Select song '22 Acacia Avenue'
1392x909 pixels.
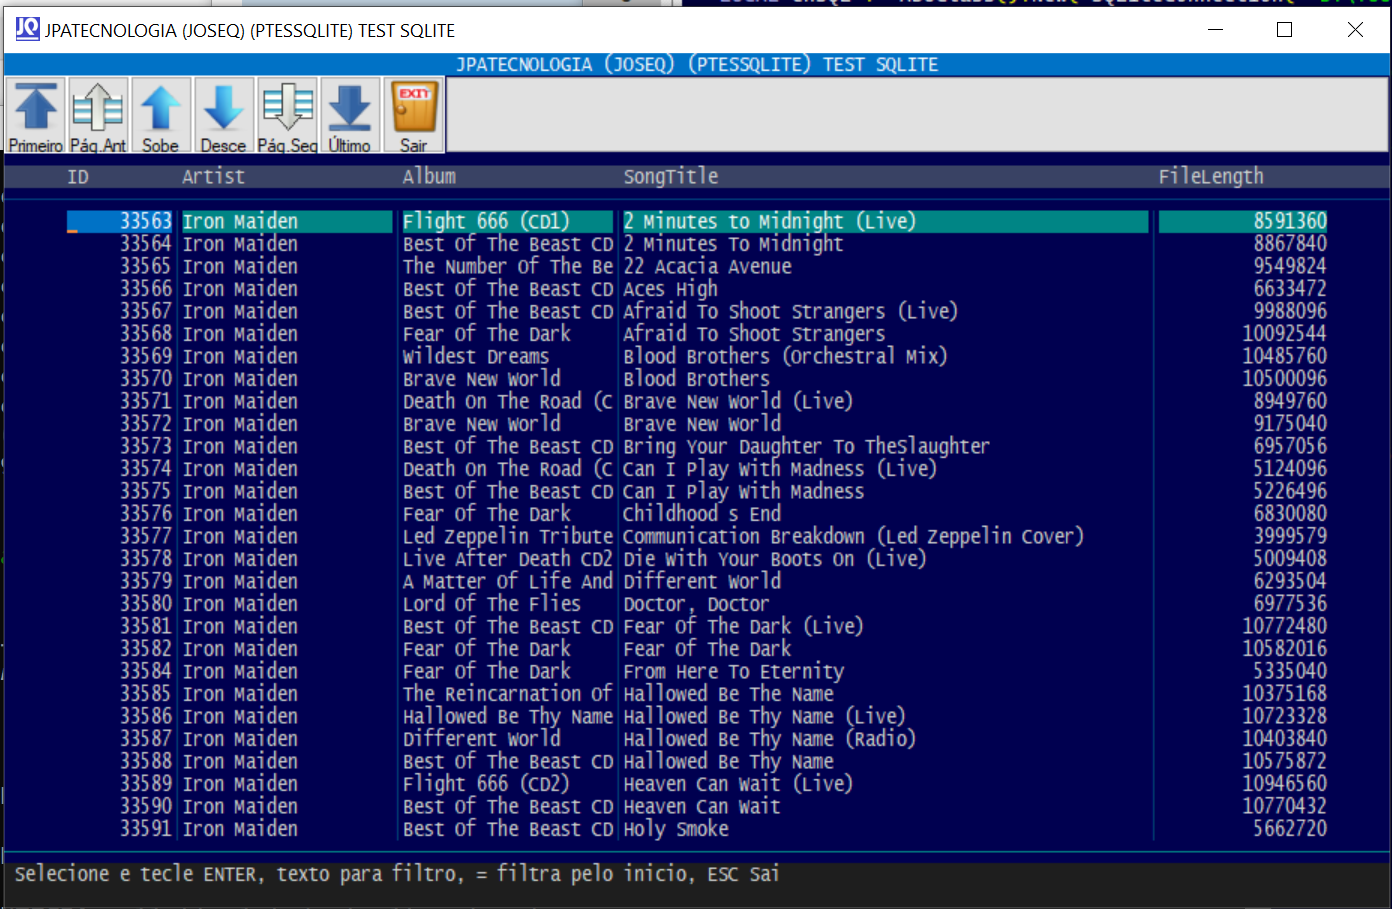(x=707, y=266)
